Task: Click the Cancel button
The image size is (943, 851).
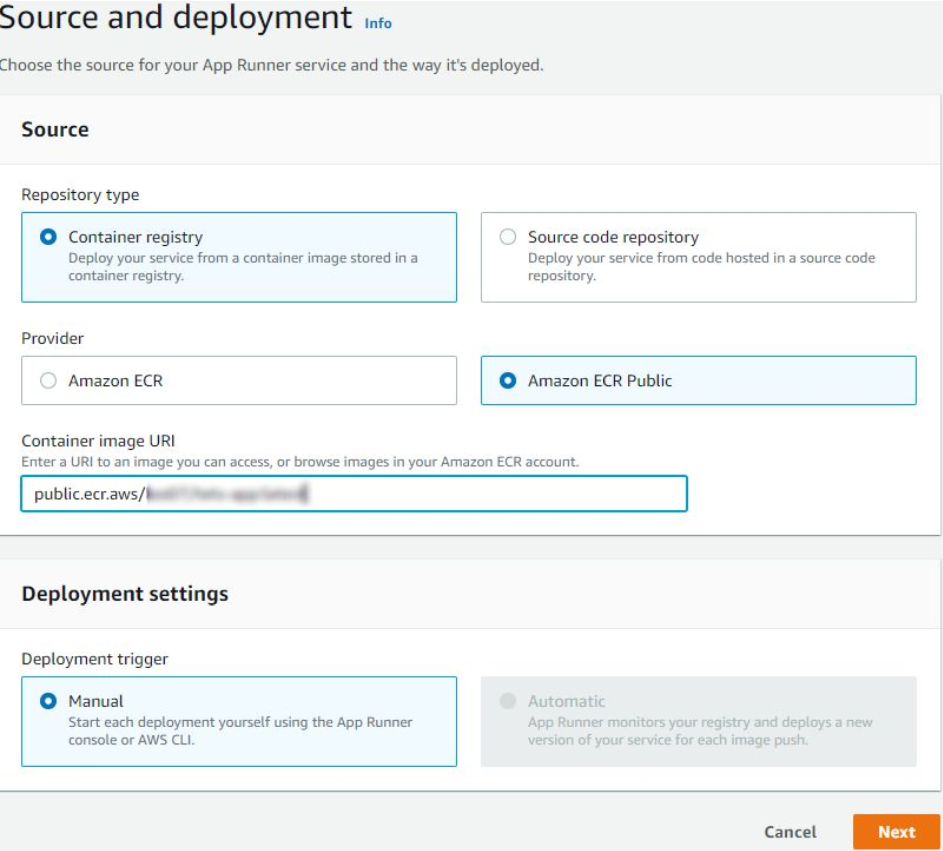Action: [790, 832]
